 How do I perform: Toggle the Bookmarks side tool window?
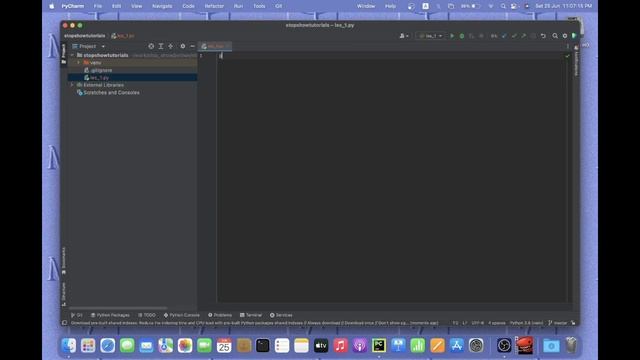click(x=64, y=260)
